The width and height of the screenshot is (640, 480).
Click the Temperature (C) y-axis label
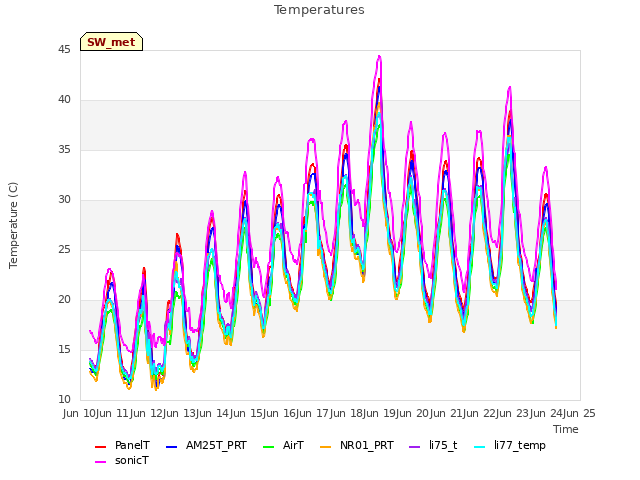pyautogui.click(x=13, y=225)
